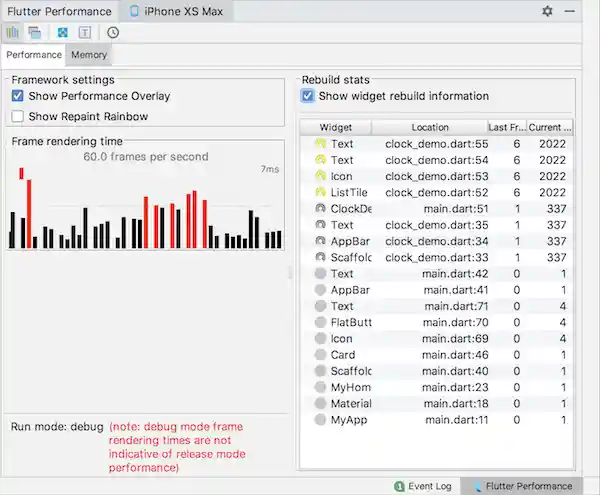Click Current count 337 in ClockDe row
This screenshot has width=600, height=495.
pyautogui.click(x=556, y=209)
